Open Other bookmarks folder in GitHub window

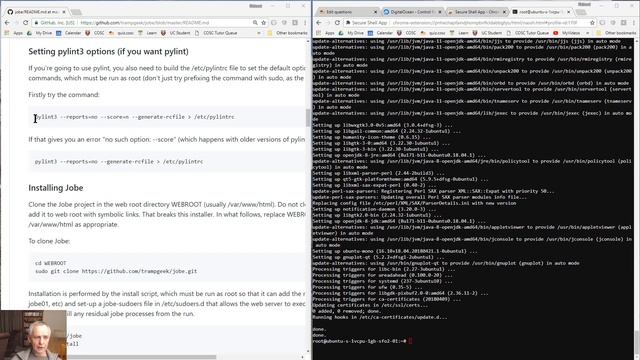[287, 33]
